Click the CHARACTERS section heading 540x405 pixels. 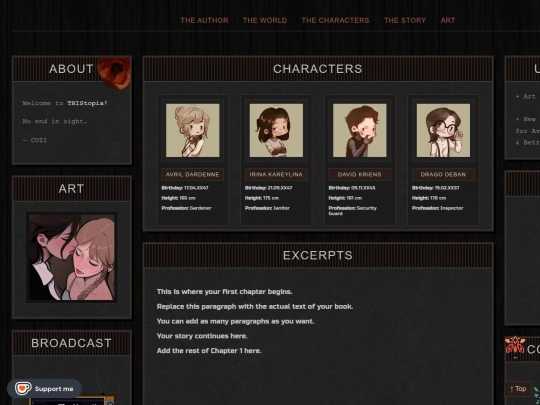[x=318, y=69]
